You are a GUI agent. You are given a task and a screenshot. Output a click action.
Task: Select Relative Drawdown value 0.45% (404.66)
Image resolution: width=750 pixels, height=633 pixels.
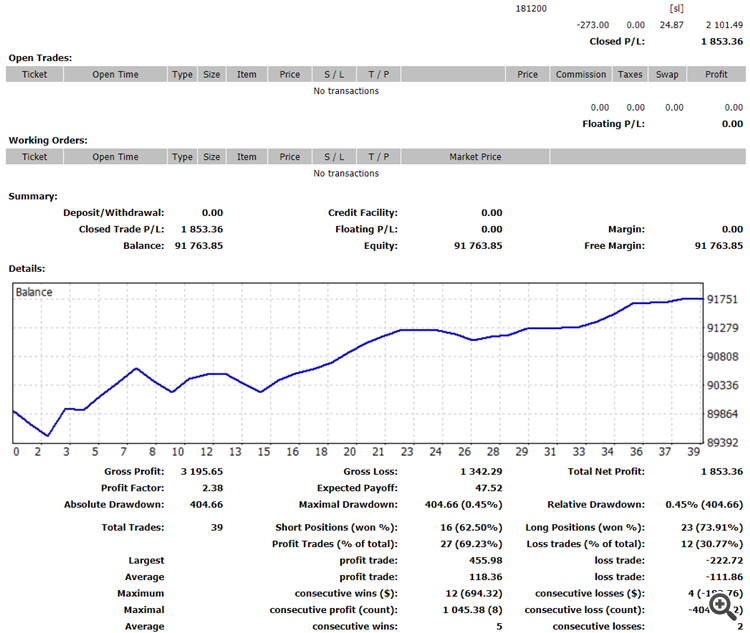coord(704,505)
